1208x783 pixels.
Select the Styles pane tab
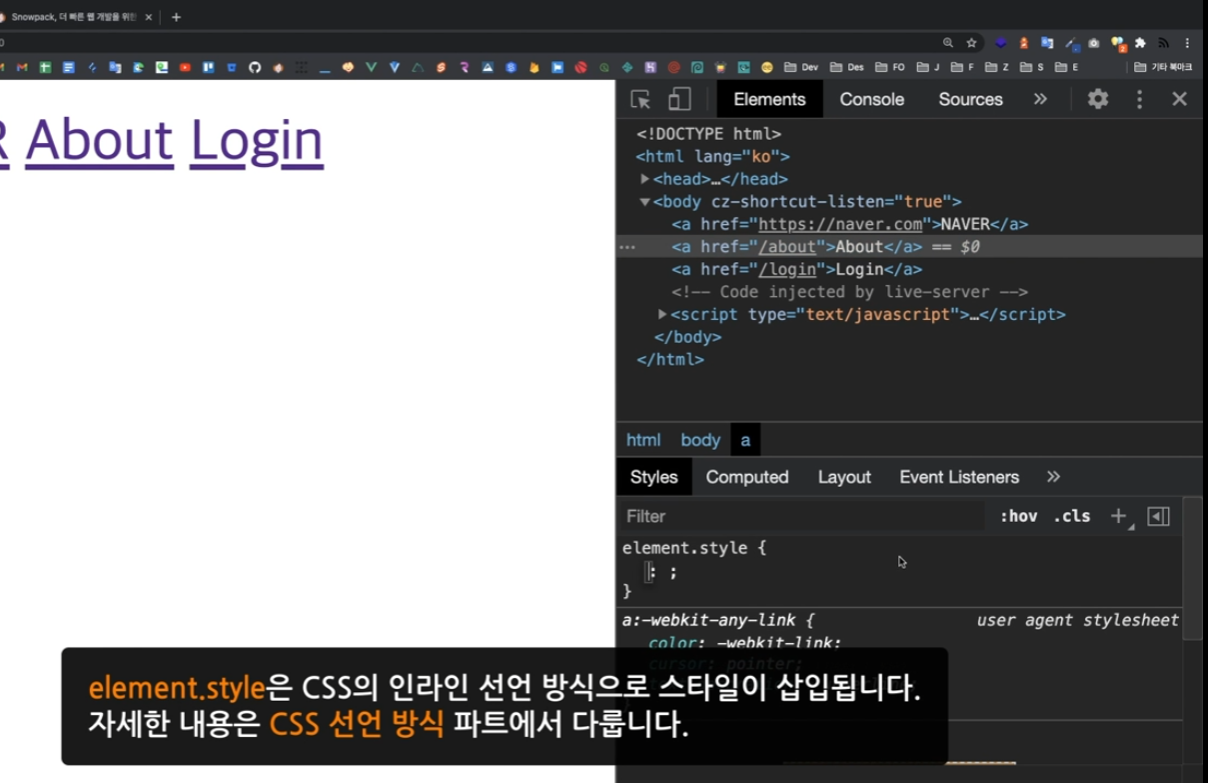point(654,477)
